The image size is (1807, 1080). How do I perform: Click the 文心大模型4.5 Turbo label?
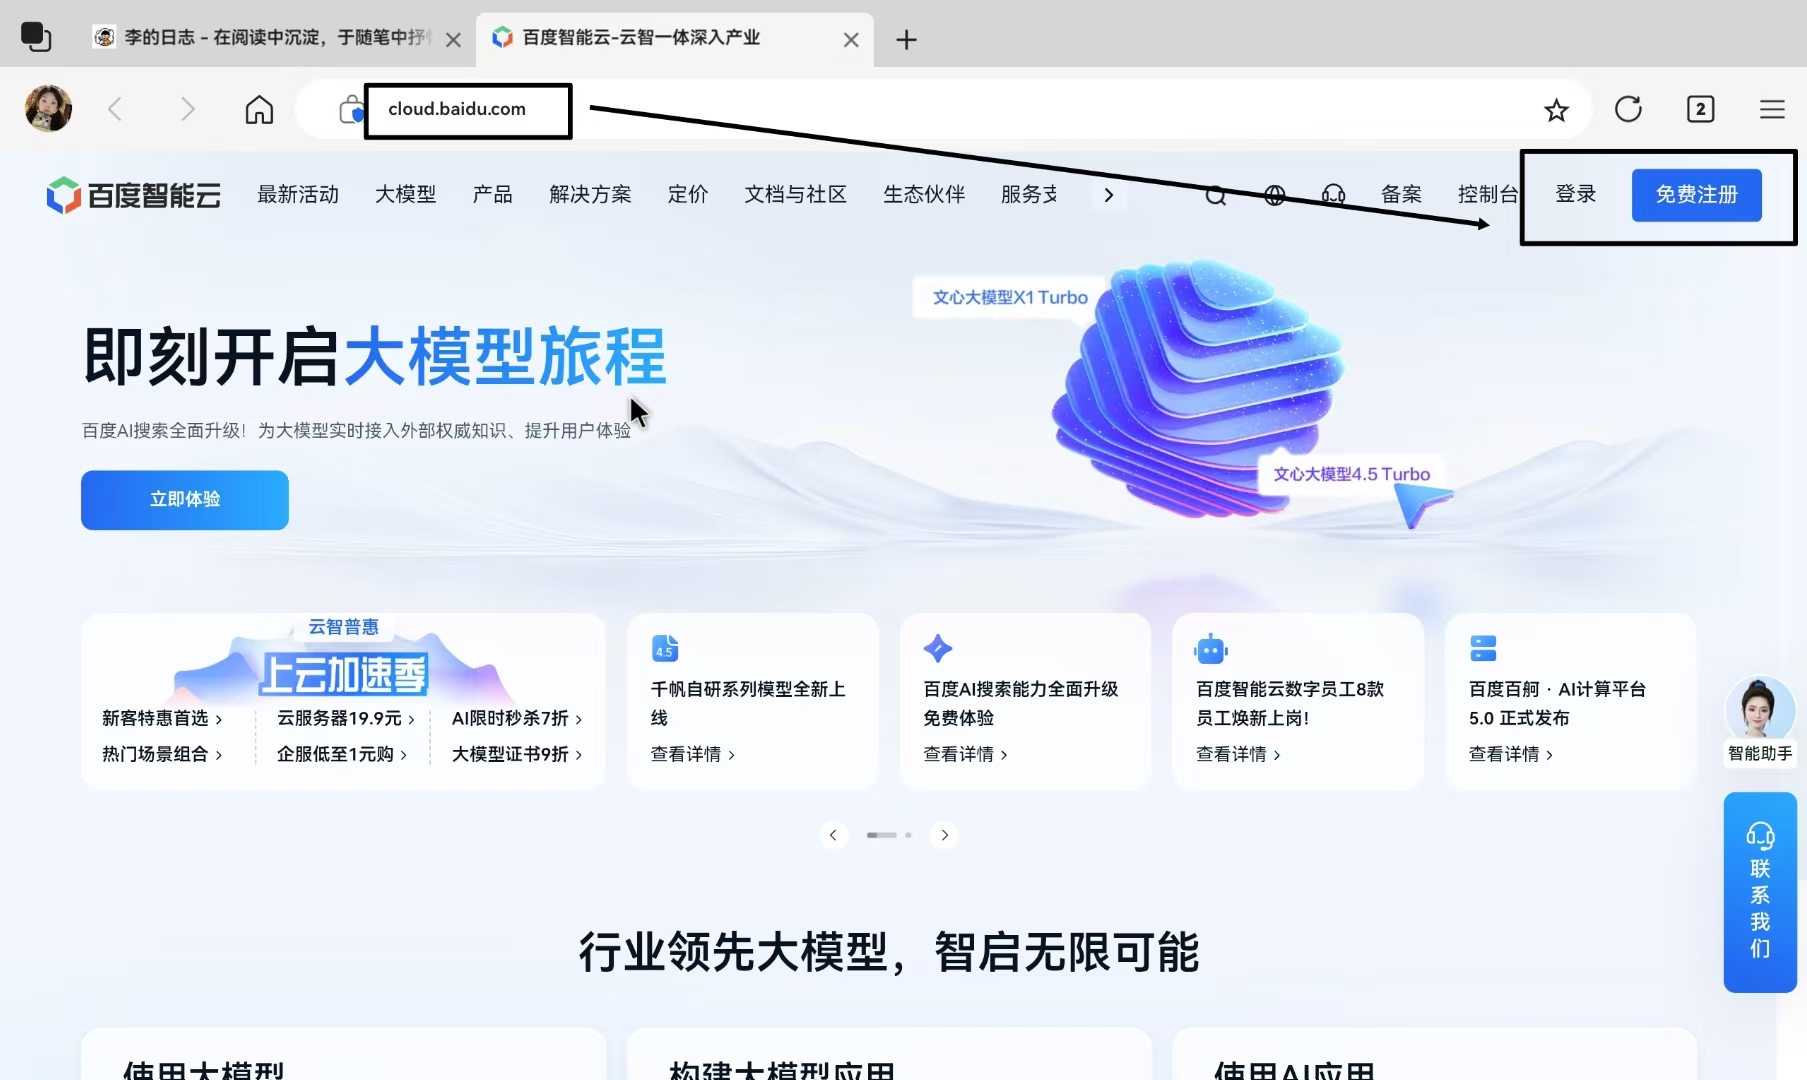tap(1351, 474)
